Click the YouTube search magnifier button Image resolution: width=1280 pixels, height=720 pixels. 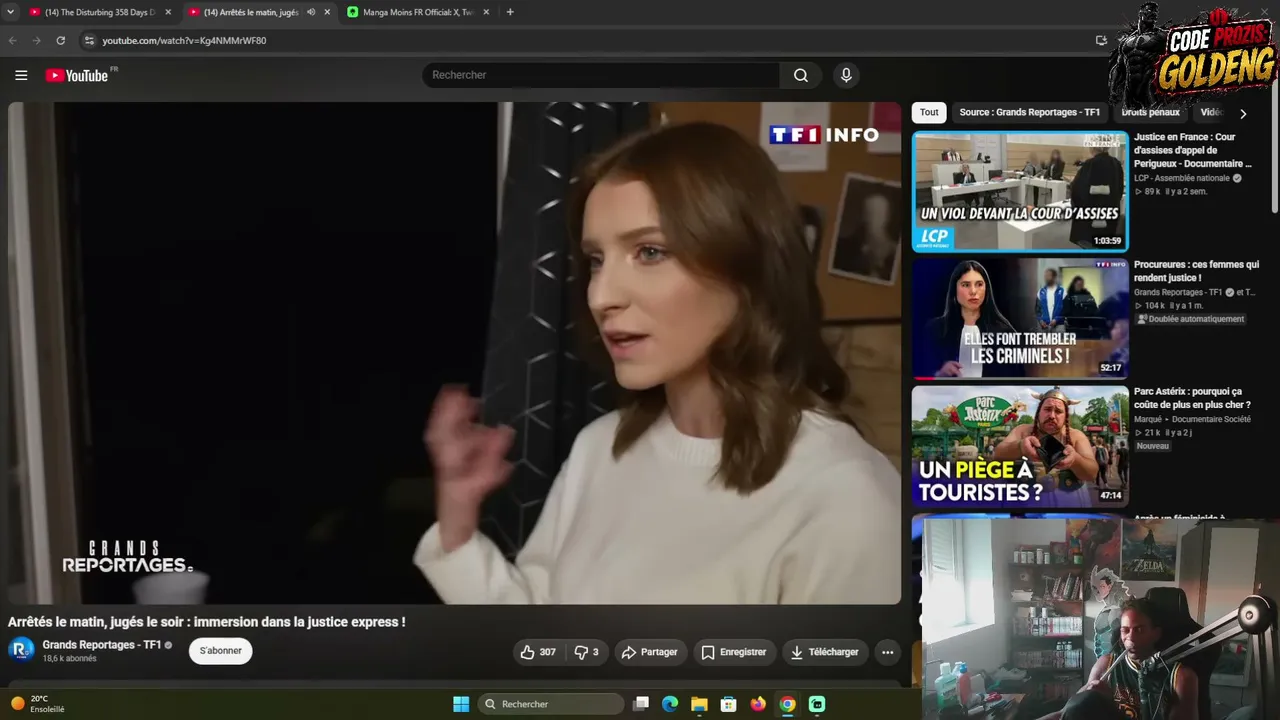(x=801, y=75)
